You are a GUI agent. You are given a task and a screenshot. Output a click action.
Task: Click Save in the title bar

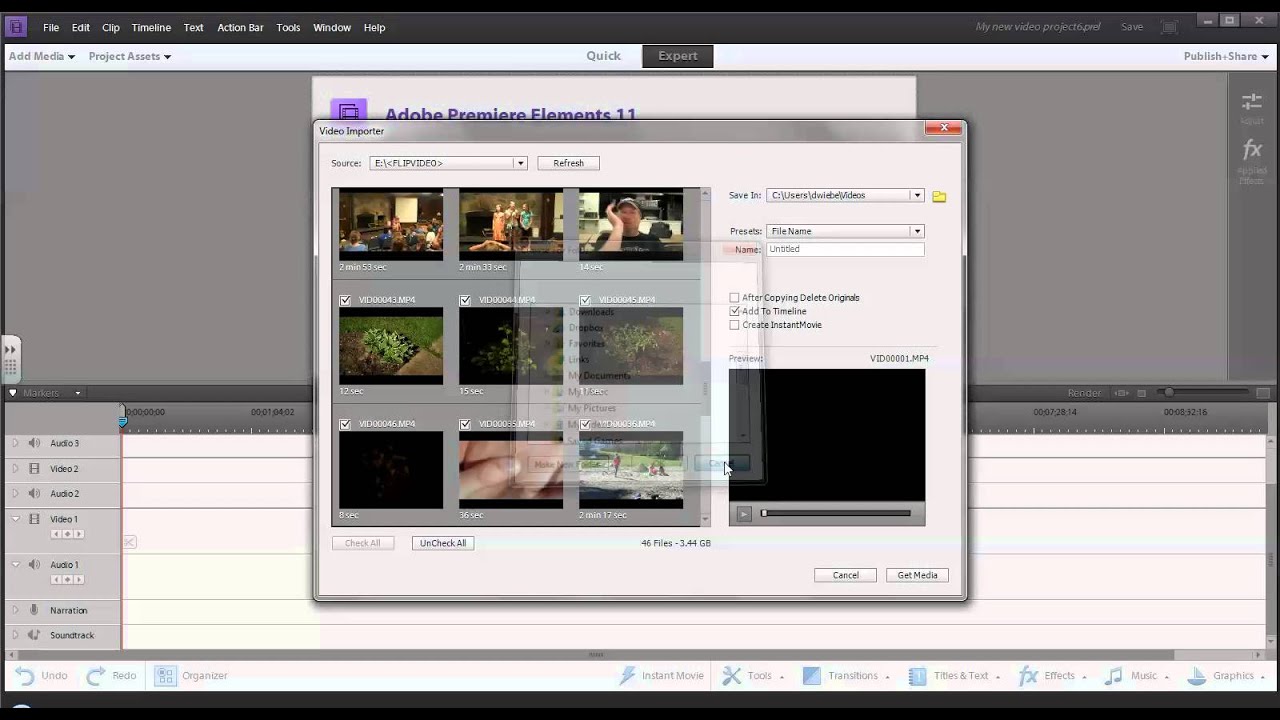pyautogui.click(x=1132, y=27)
